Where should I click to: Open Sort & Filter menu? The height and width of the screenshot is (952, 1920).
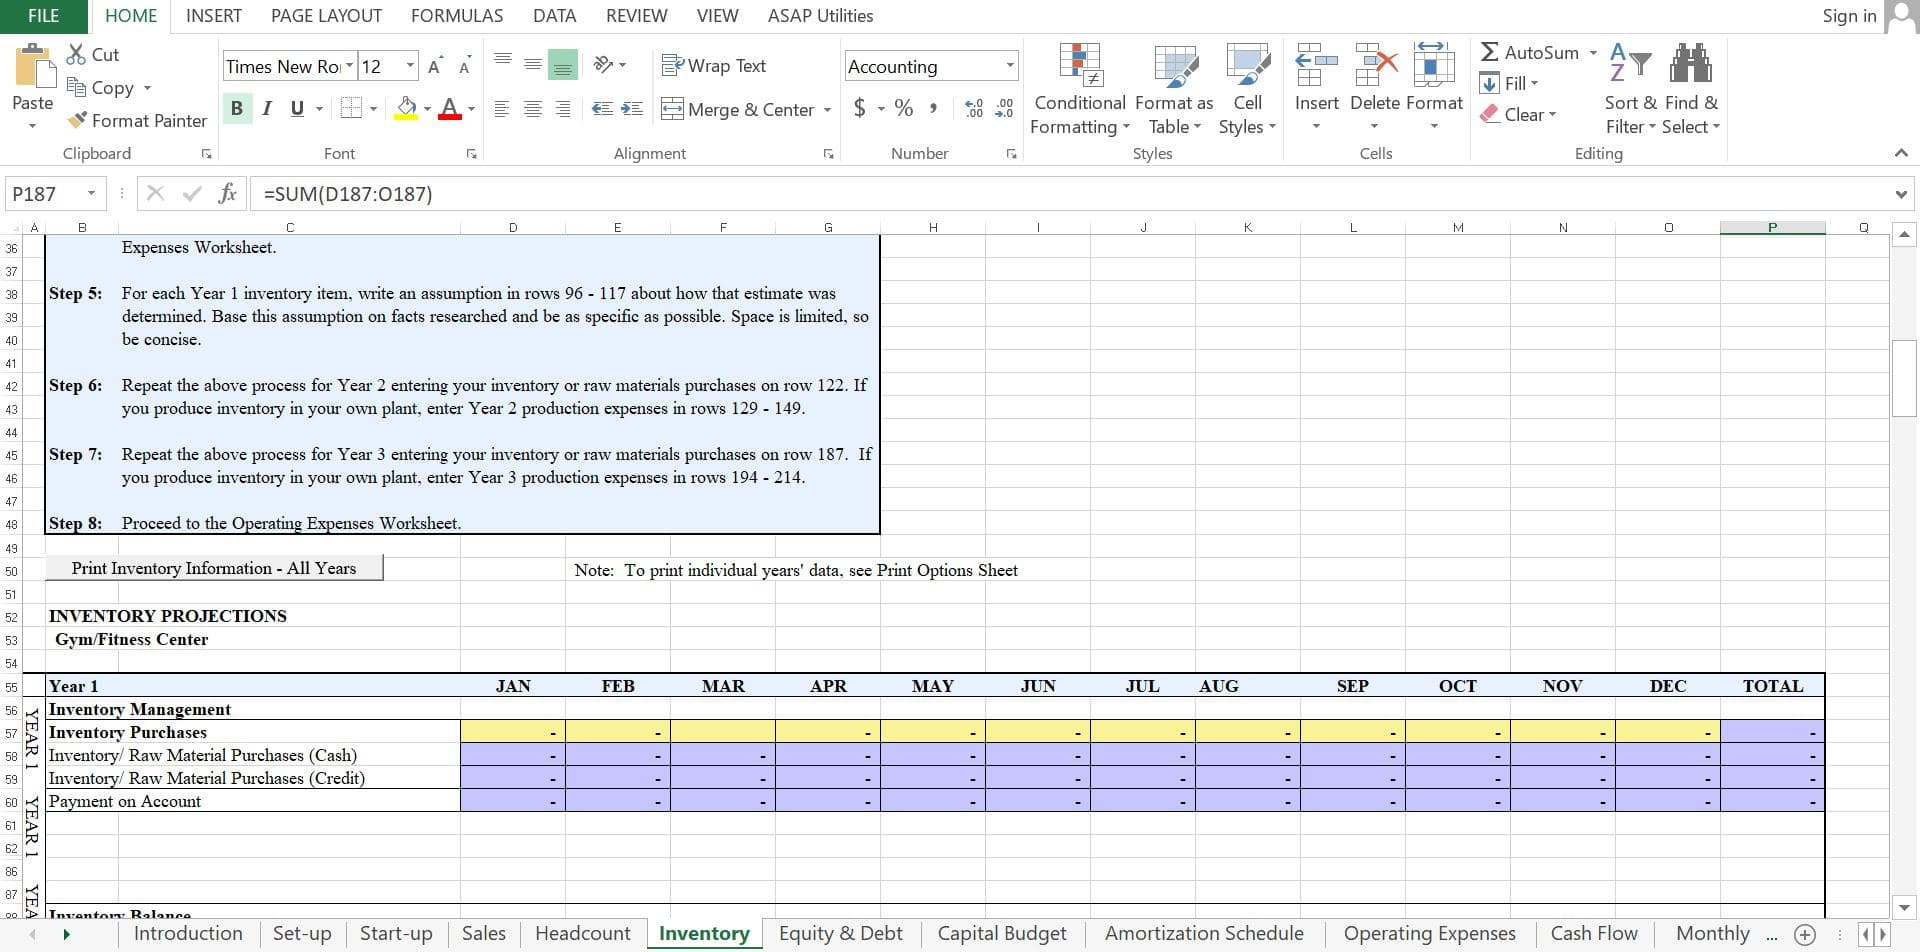1631,90
